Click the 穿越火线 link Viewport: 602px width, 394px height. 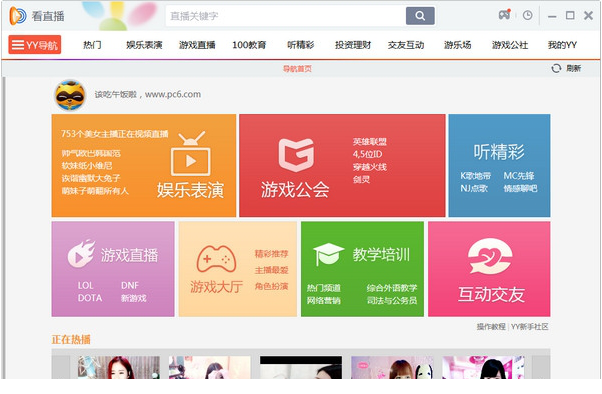point(369,167)
